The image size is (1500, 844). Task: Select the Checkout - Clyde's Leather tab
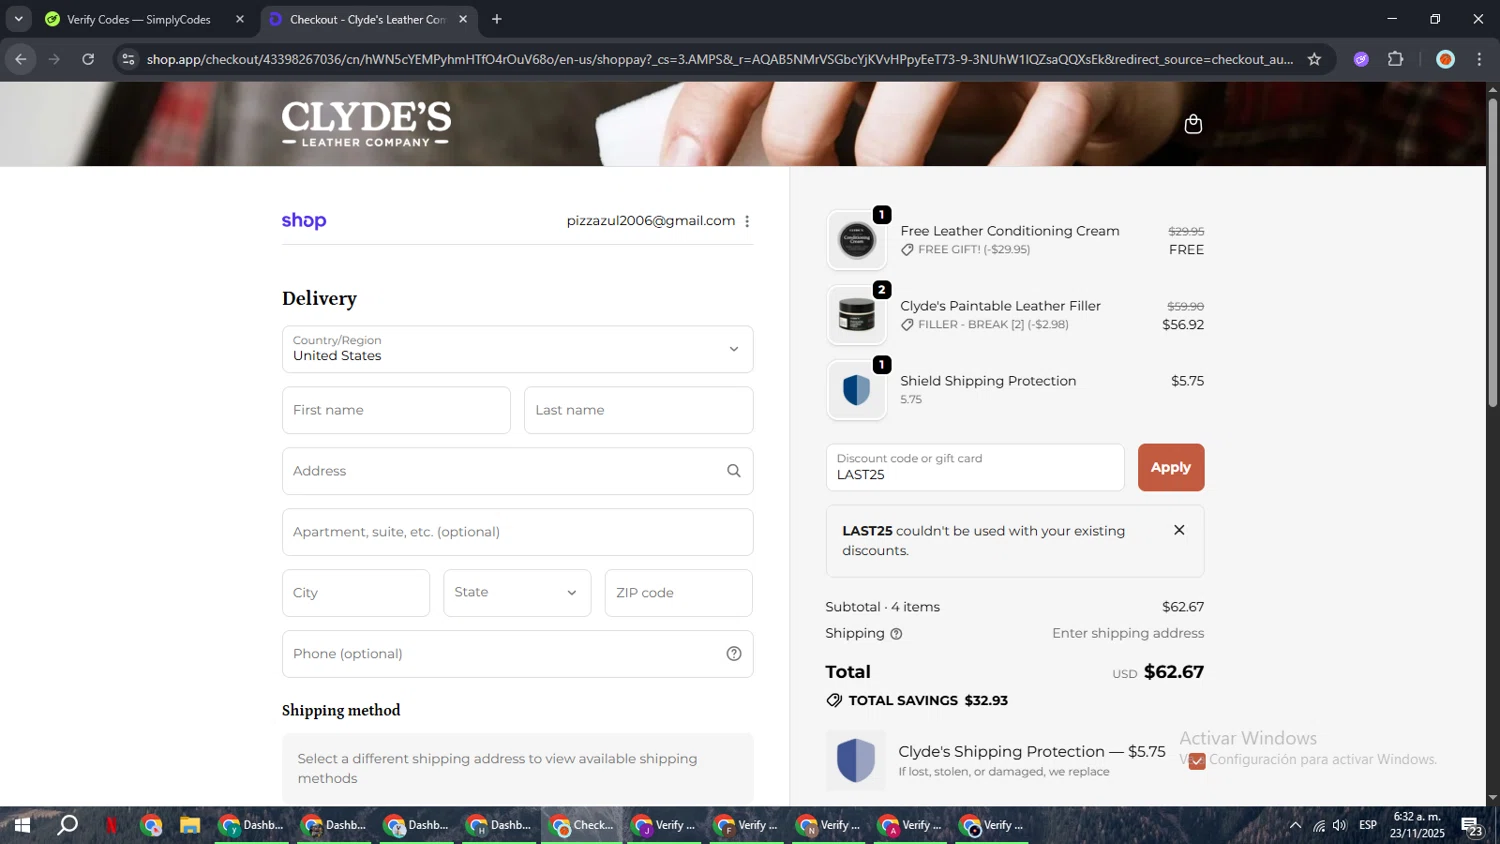pyautogui.click(x=368, y=19)
